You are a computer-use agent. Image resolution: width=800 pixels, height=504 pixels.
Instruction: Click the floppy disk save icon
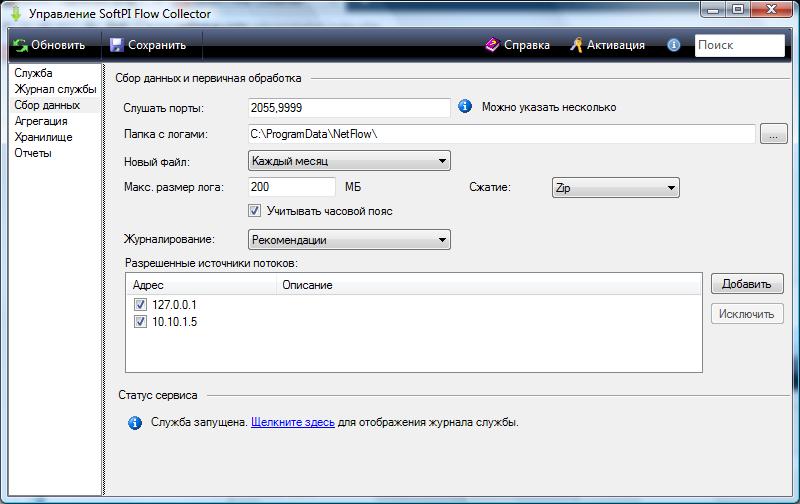tap(117, 45)
